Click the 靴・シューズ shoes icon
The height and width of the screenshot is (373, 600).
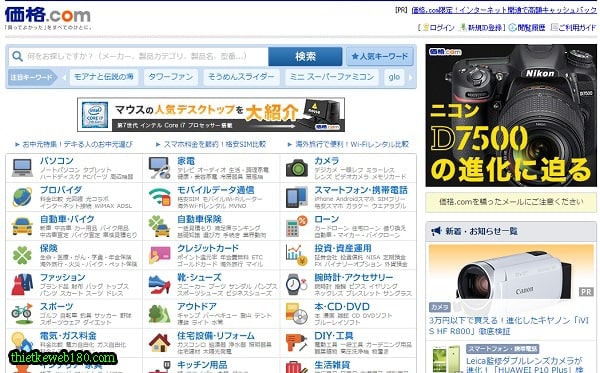click(x=160, y=284)
